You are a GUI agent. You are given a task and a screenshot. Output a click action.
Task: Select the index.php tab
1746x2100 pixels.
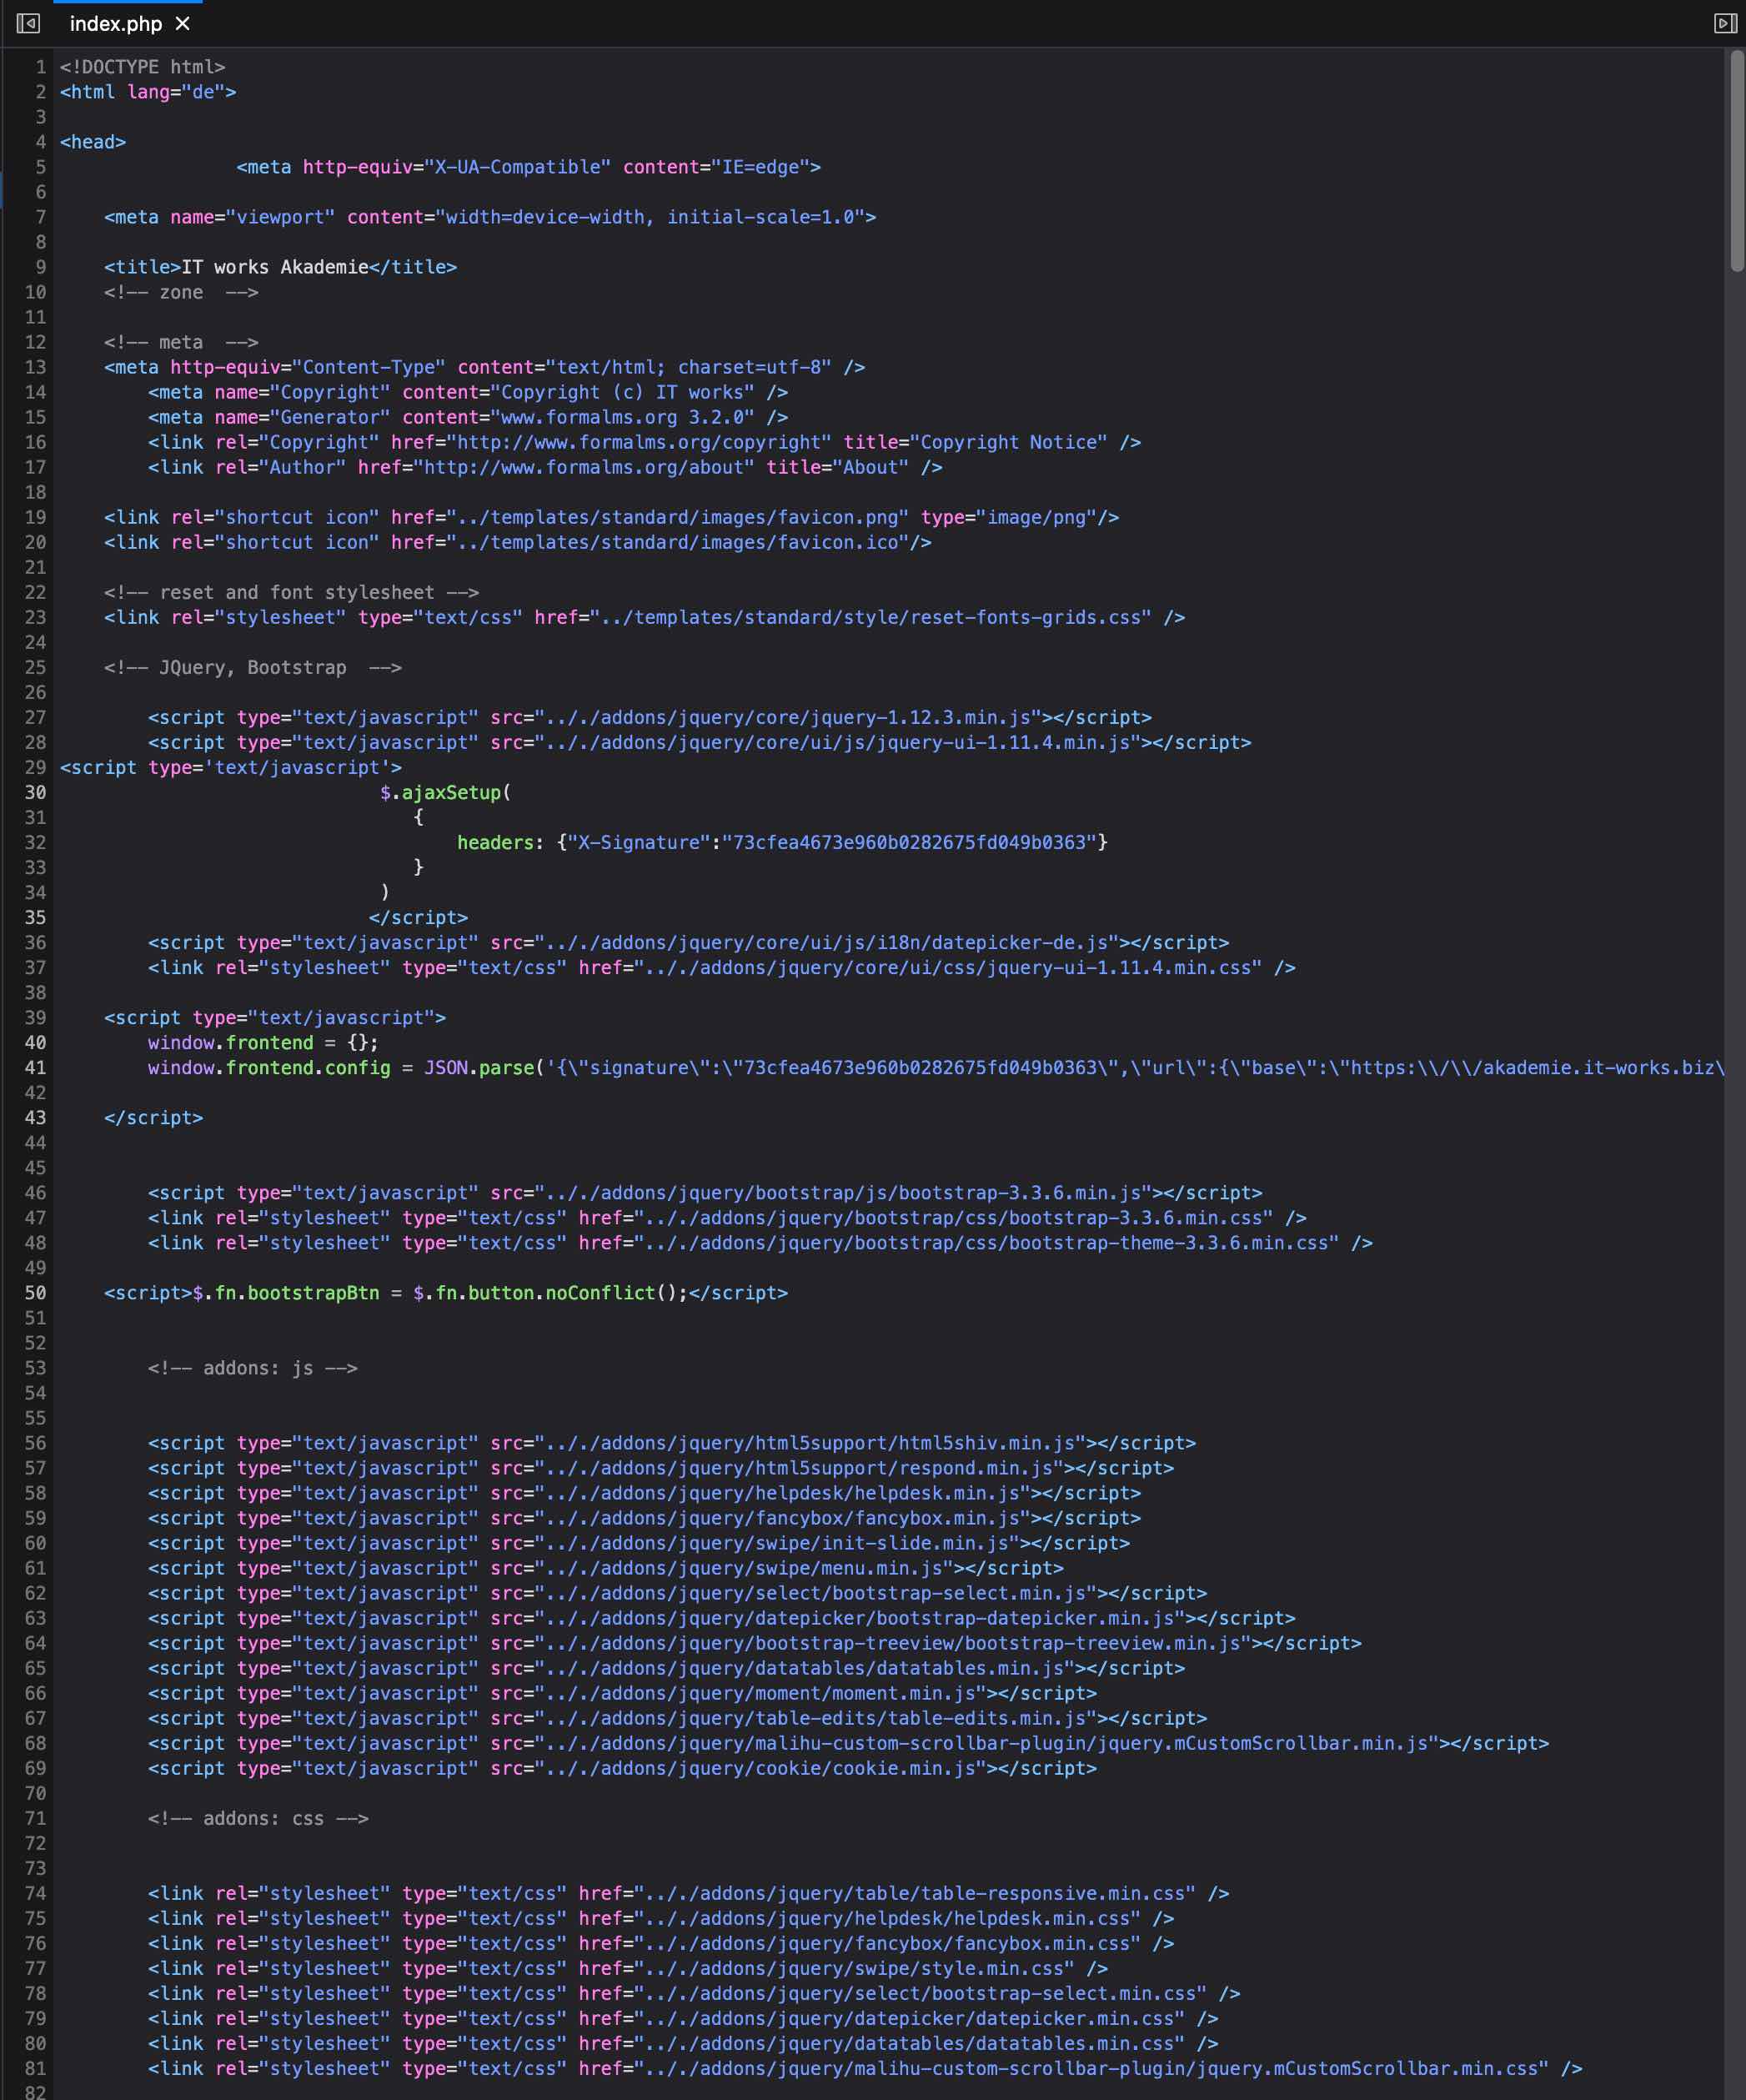coord(115,23)
